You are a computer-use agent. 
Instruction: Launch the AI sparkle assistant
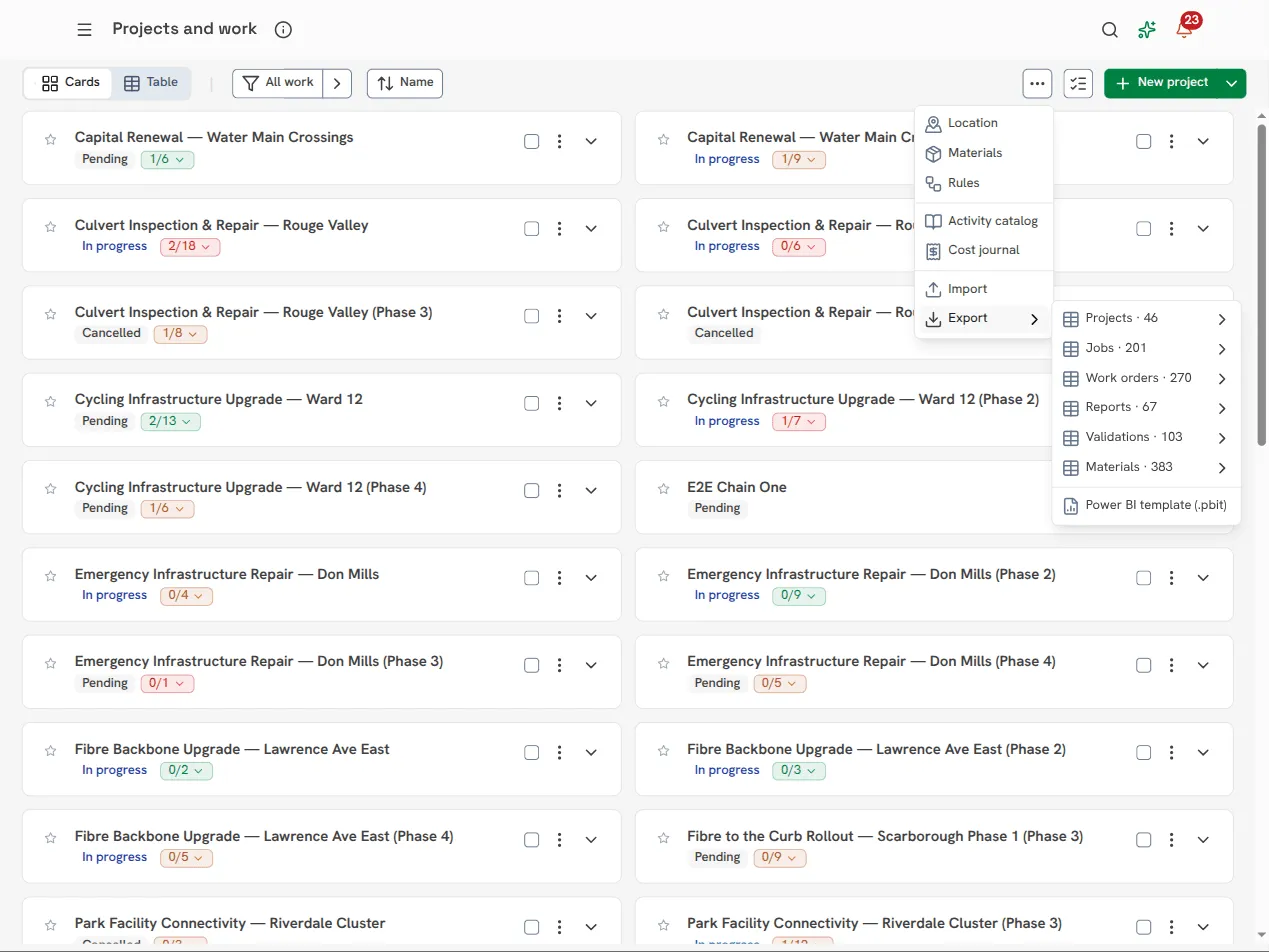(1147, 30)
